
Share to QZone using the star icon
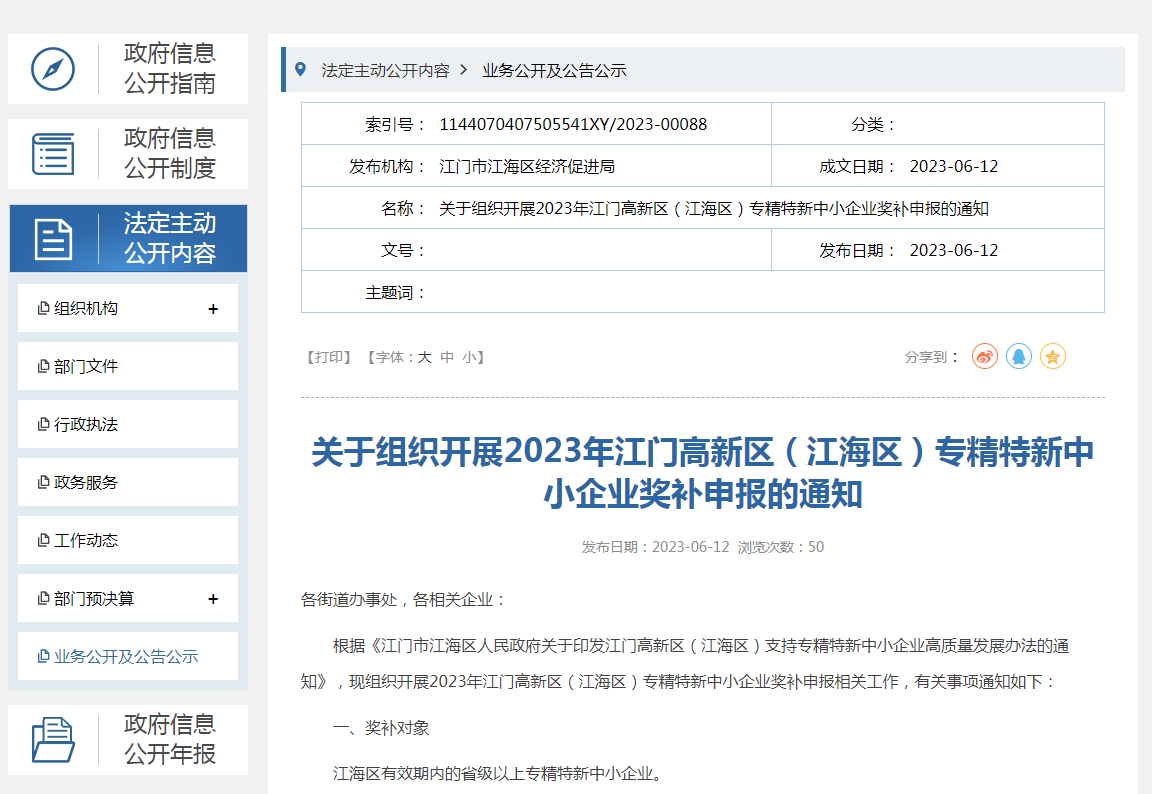click(x=1052, y=356)
